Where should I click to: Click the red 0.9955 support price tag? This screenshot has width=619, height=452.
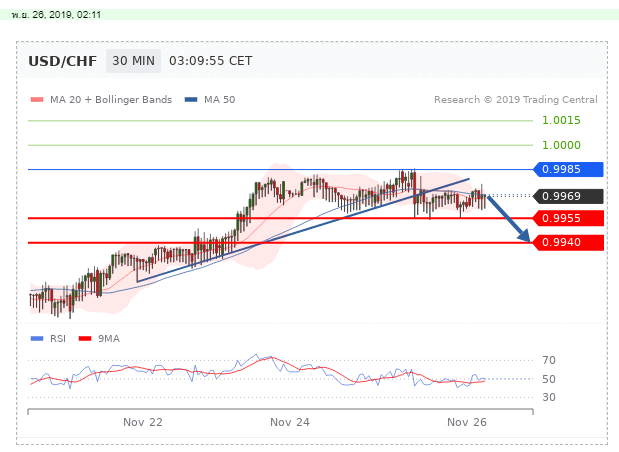pos(568,218)
